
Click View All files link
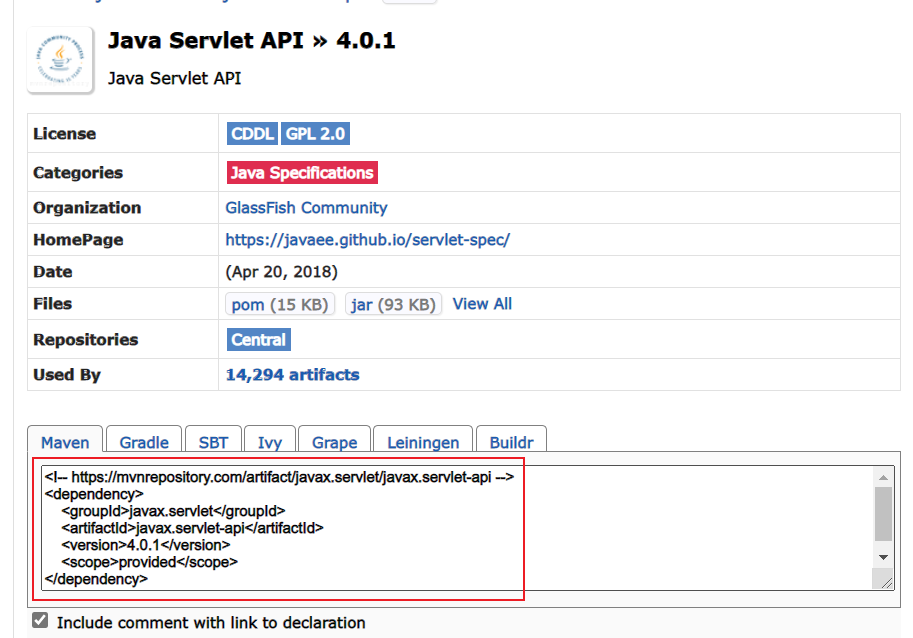pos(482,304)
